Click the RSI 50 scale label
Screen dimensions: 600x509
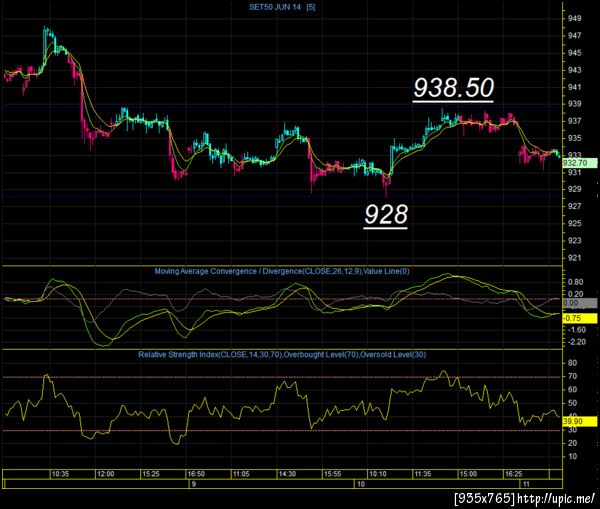click(x=572, y=403)
